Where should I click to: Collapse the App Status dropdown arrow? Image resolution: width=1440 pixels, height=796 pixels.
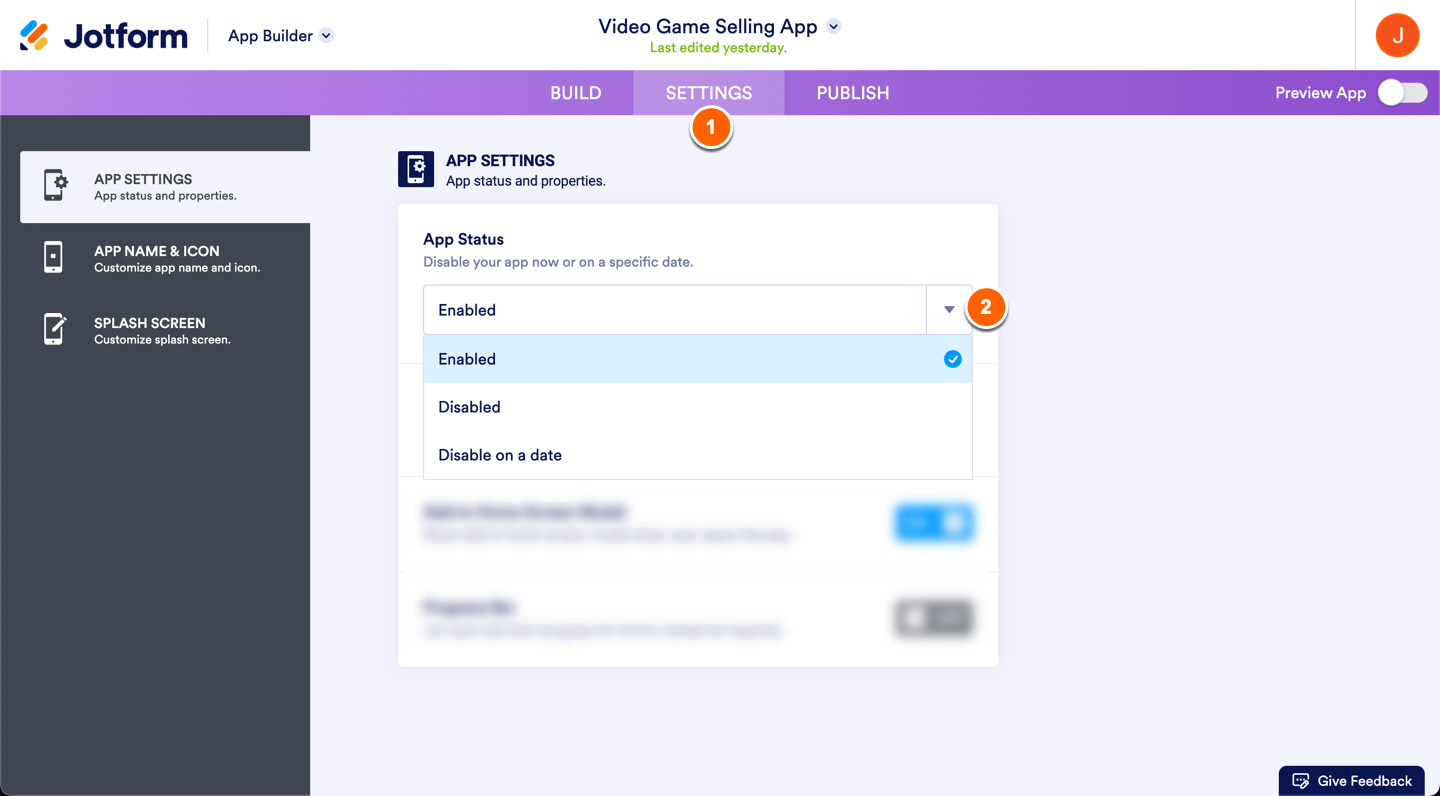click(949, 310)
